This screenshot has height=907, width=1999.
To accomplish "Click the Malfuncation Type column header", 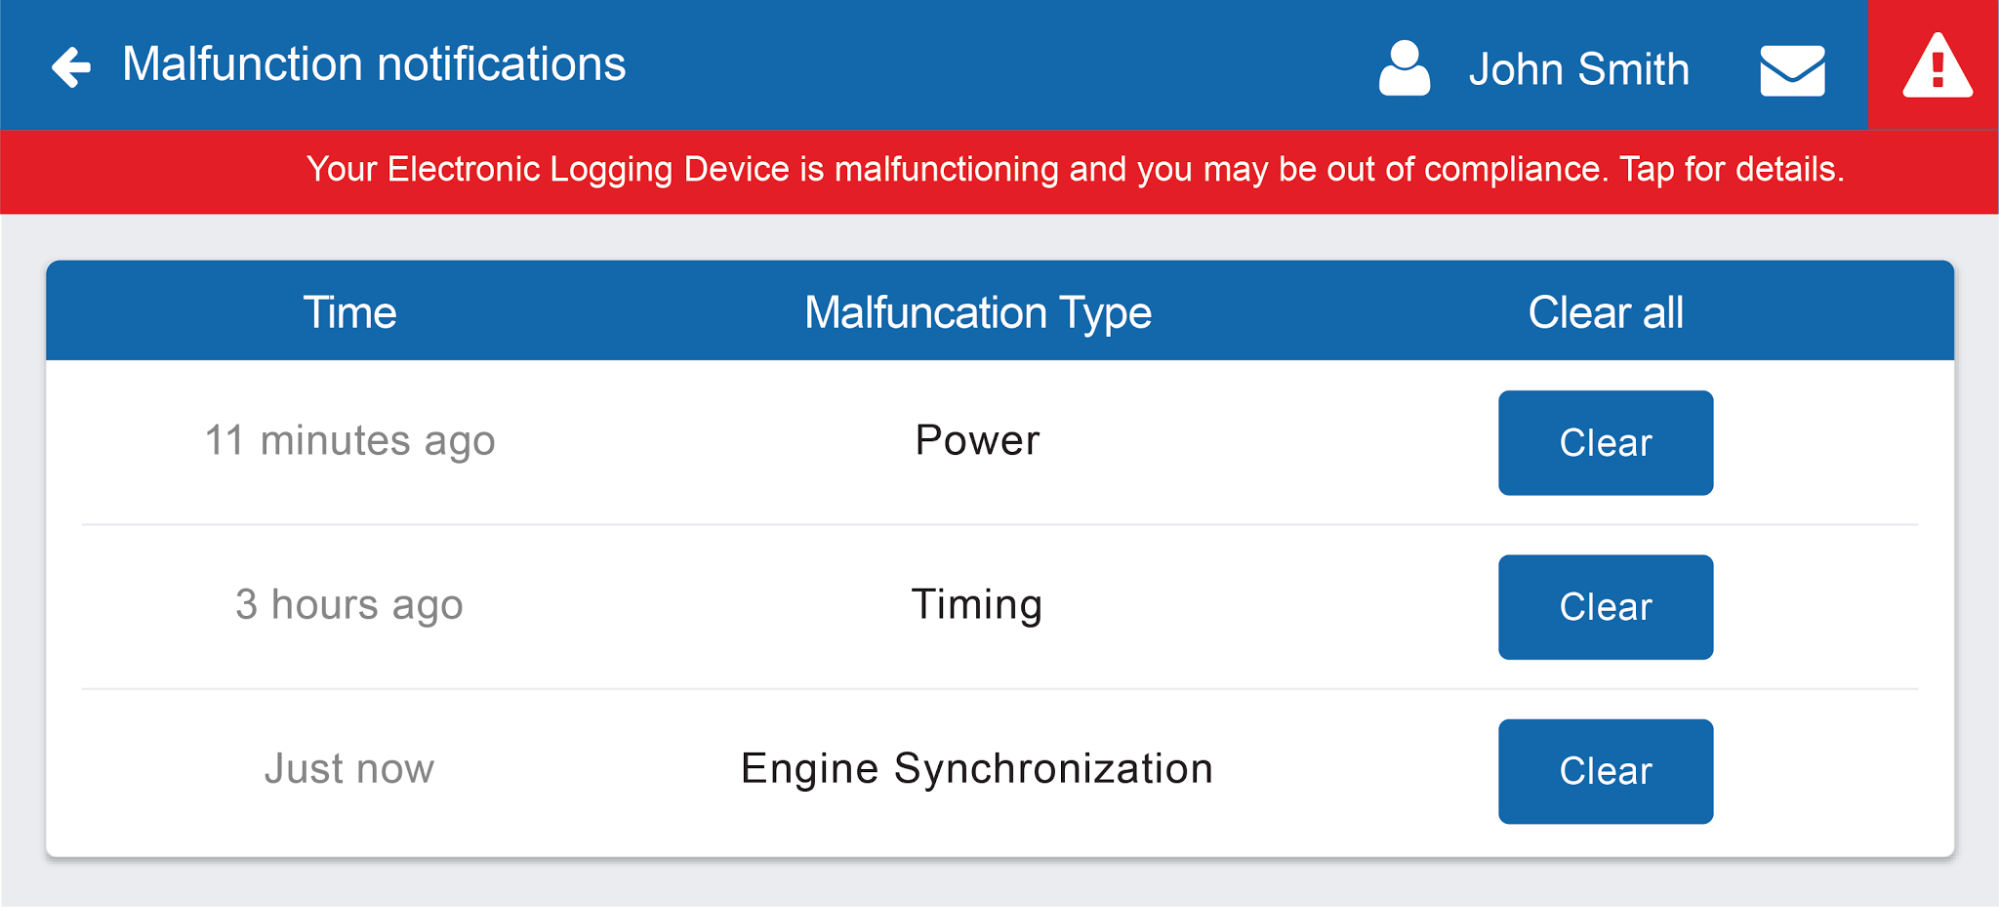I will point(978,314).
